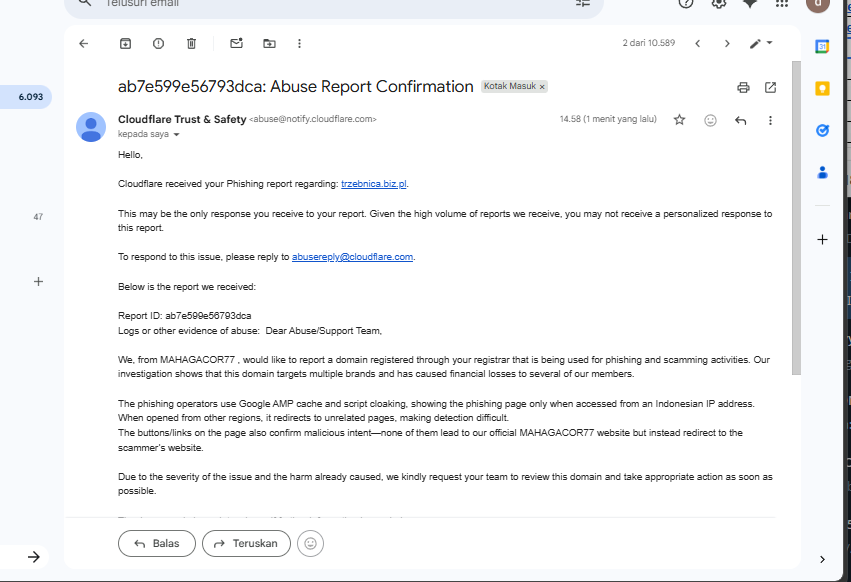Screen dimensions: 851x582
Task: Open Google Calendar side panel
Action: tap(822, 47)
